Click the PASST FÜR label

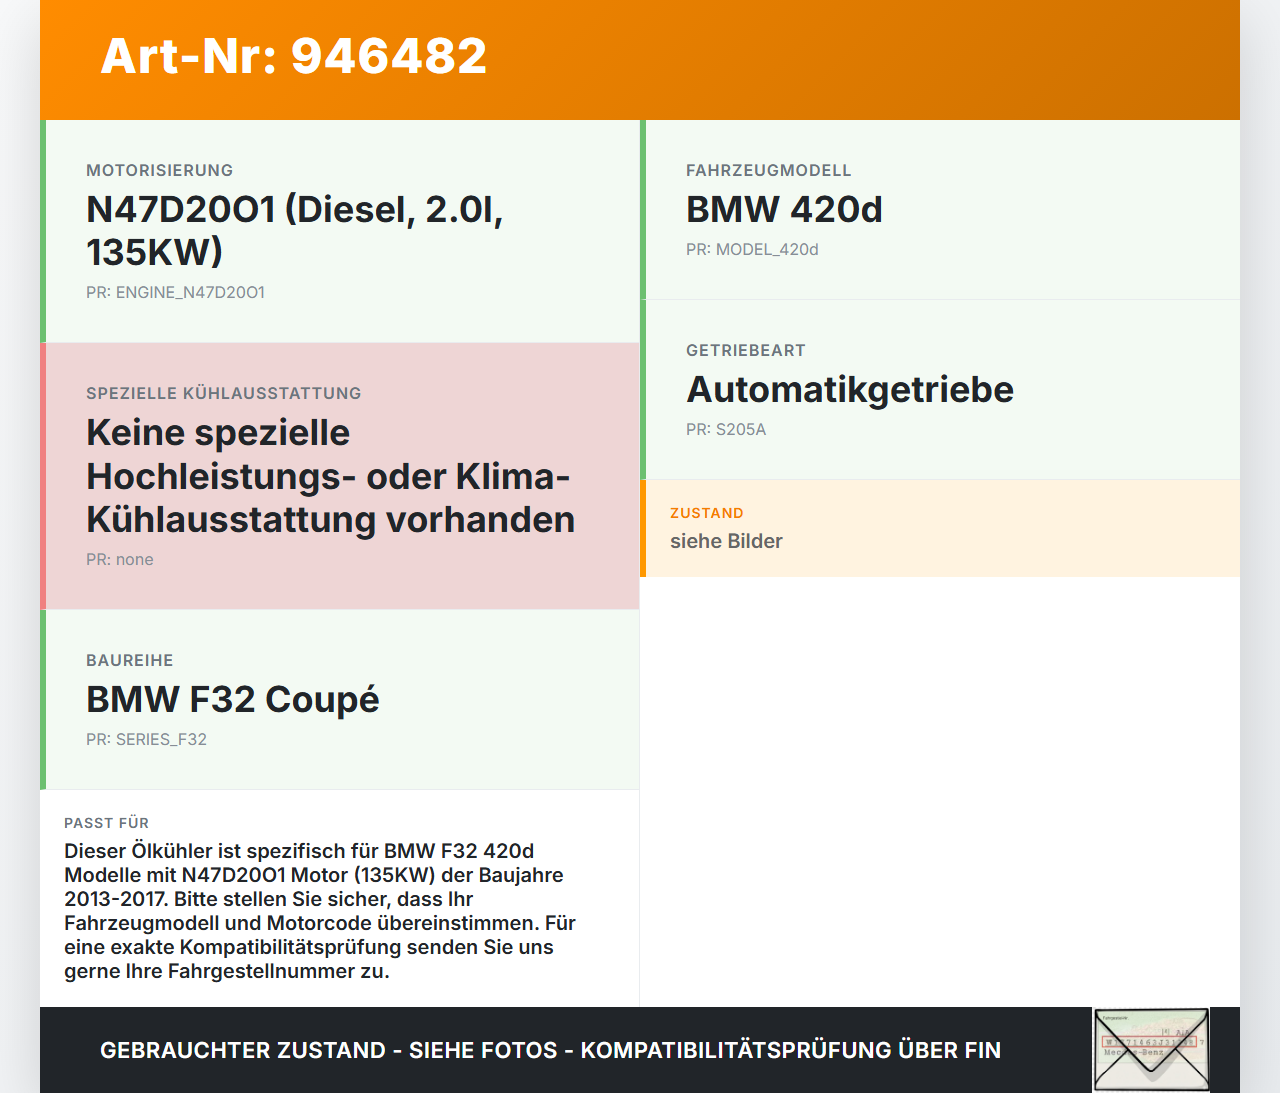pyautogui.click(x=107, y=823)
